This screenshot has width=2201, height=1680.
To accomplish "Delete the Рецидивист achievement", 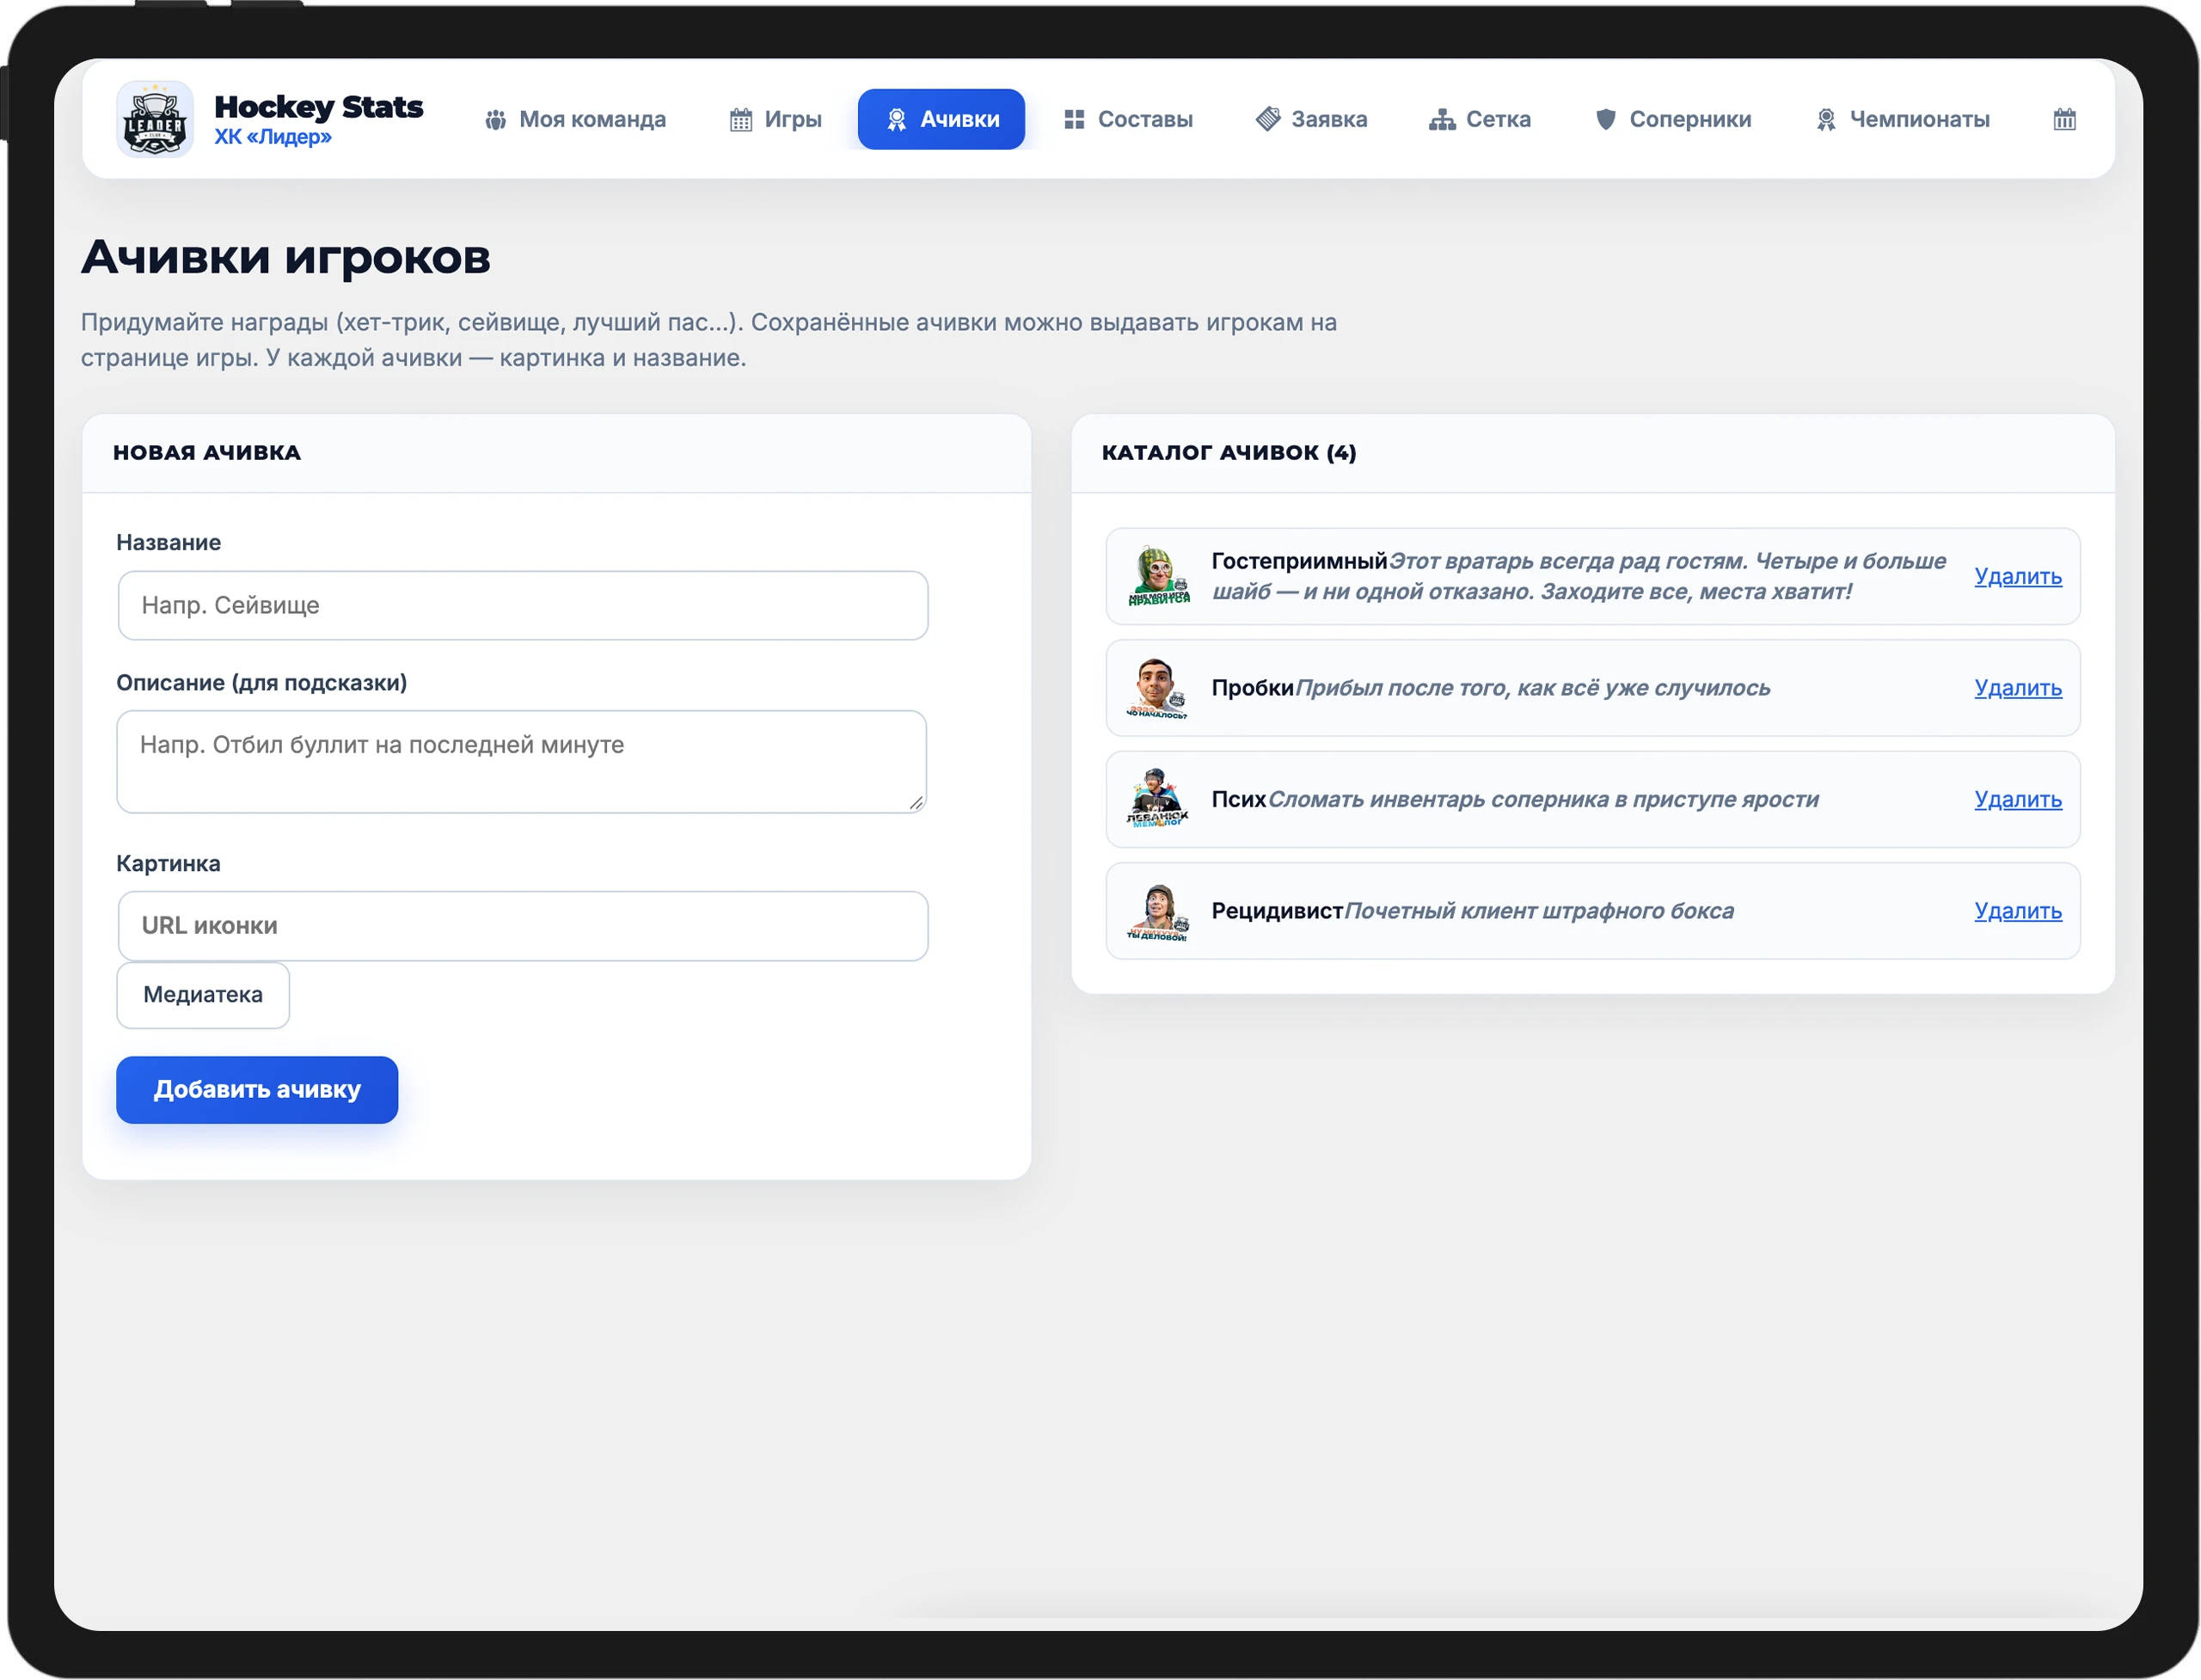I will 2018,911.
